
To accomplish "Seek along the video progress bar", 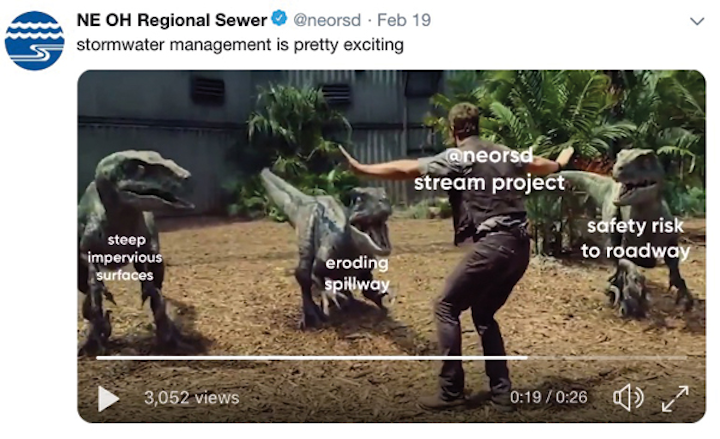I will tap(391, 357).
